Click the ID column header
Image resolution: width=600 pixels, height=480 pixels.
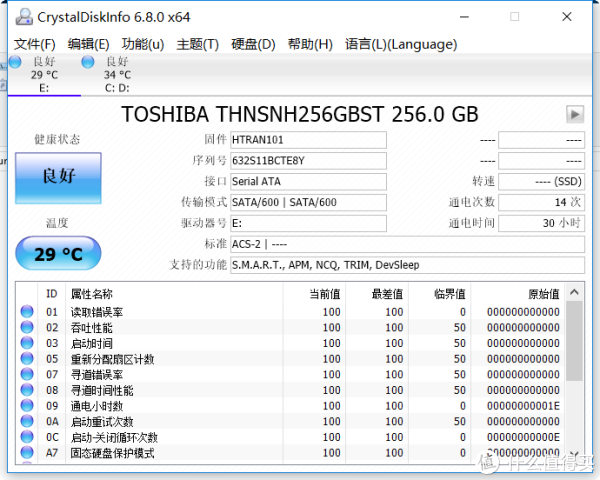(x=52, y=294)
